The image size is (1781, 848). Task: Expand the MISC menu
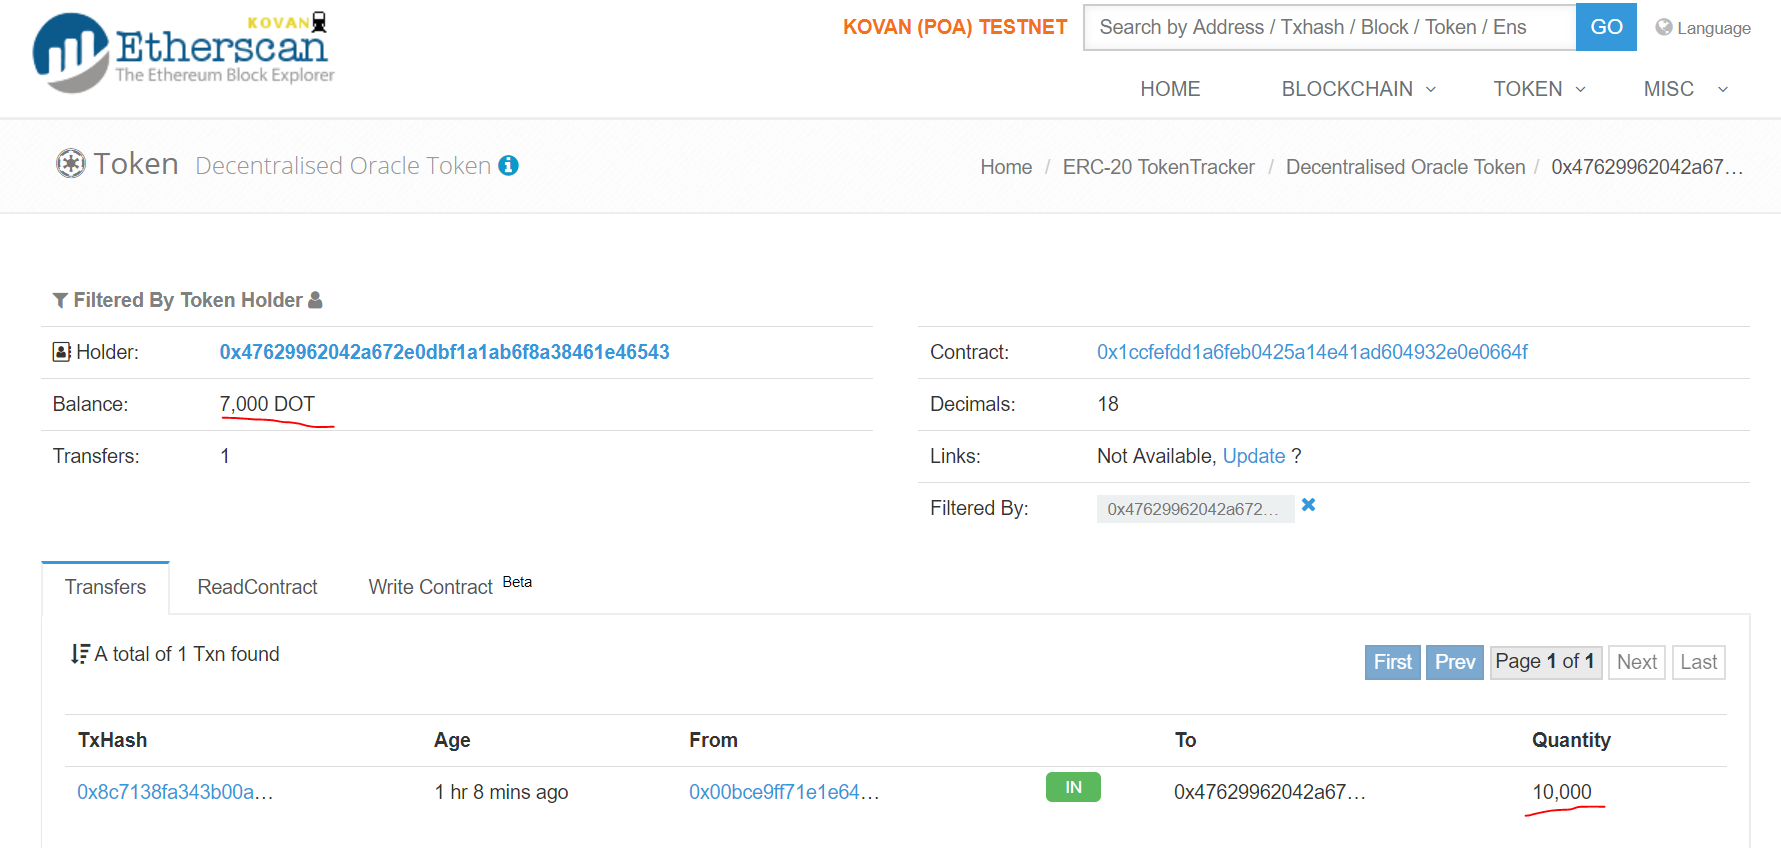click(1686, 89)
